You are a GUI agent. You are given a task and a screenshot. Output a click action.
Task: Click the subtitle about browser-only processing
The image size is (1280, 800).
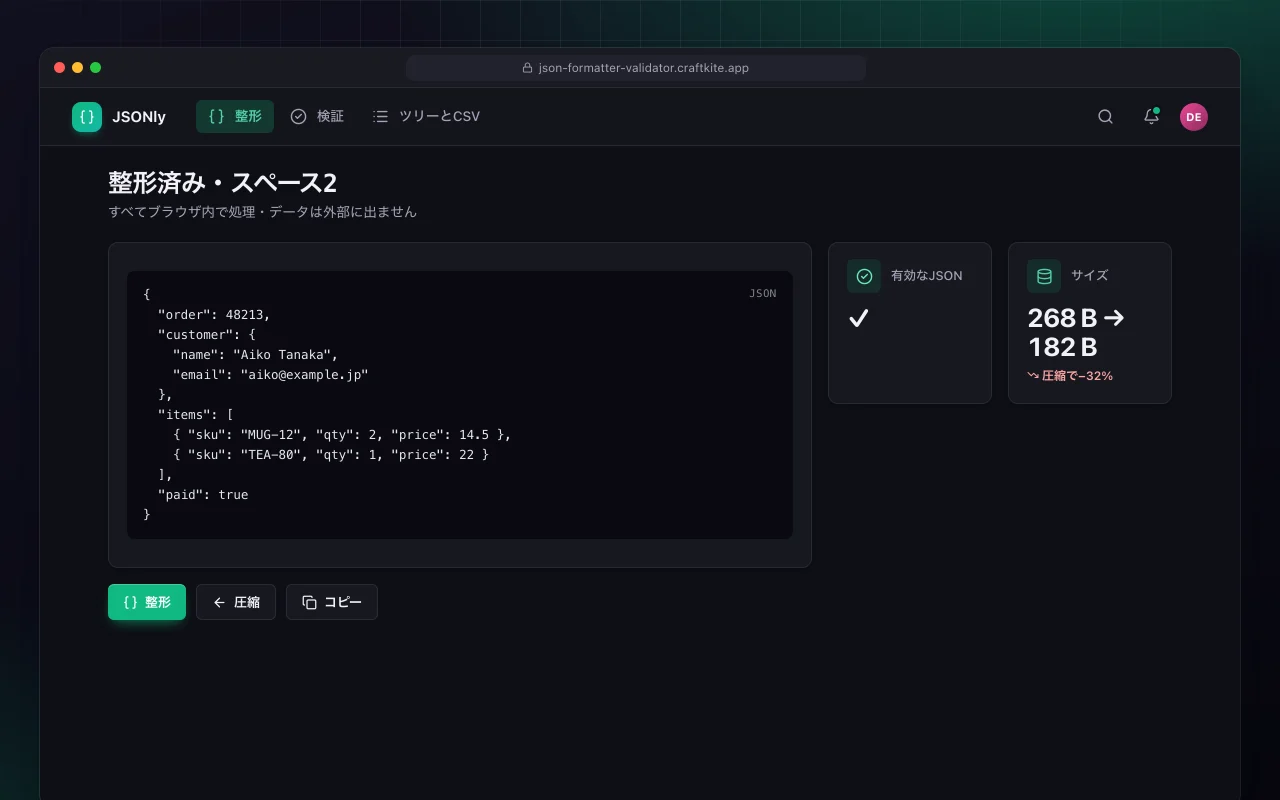click(262, 212)
